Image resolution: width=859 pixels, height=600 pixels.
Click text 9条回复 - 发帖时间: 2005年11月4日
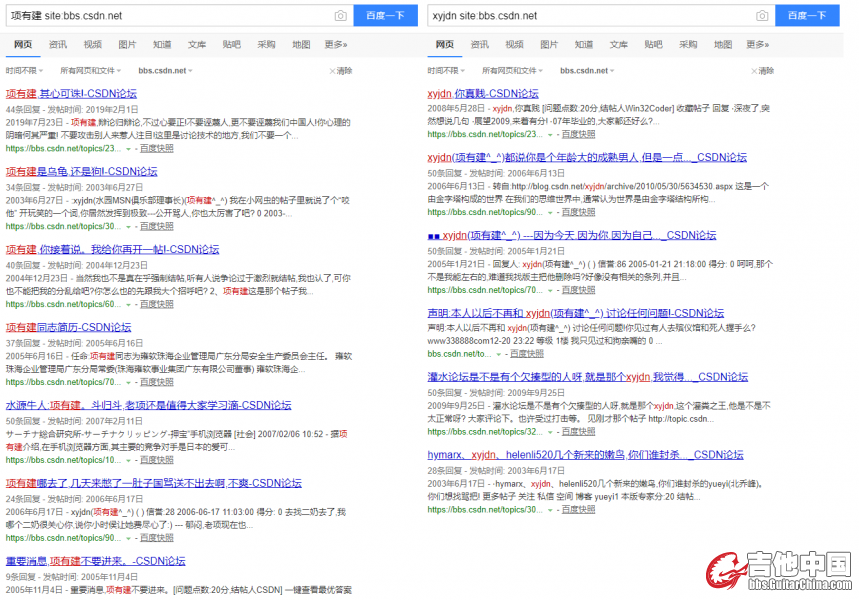click(x=72, y=576)
